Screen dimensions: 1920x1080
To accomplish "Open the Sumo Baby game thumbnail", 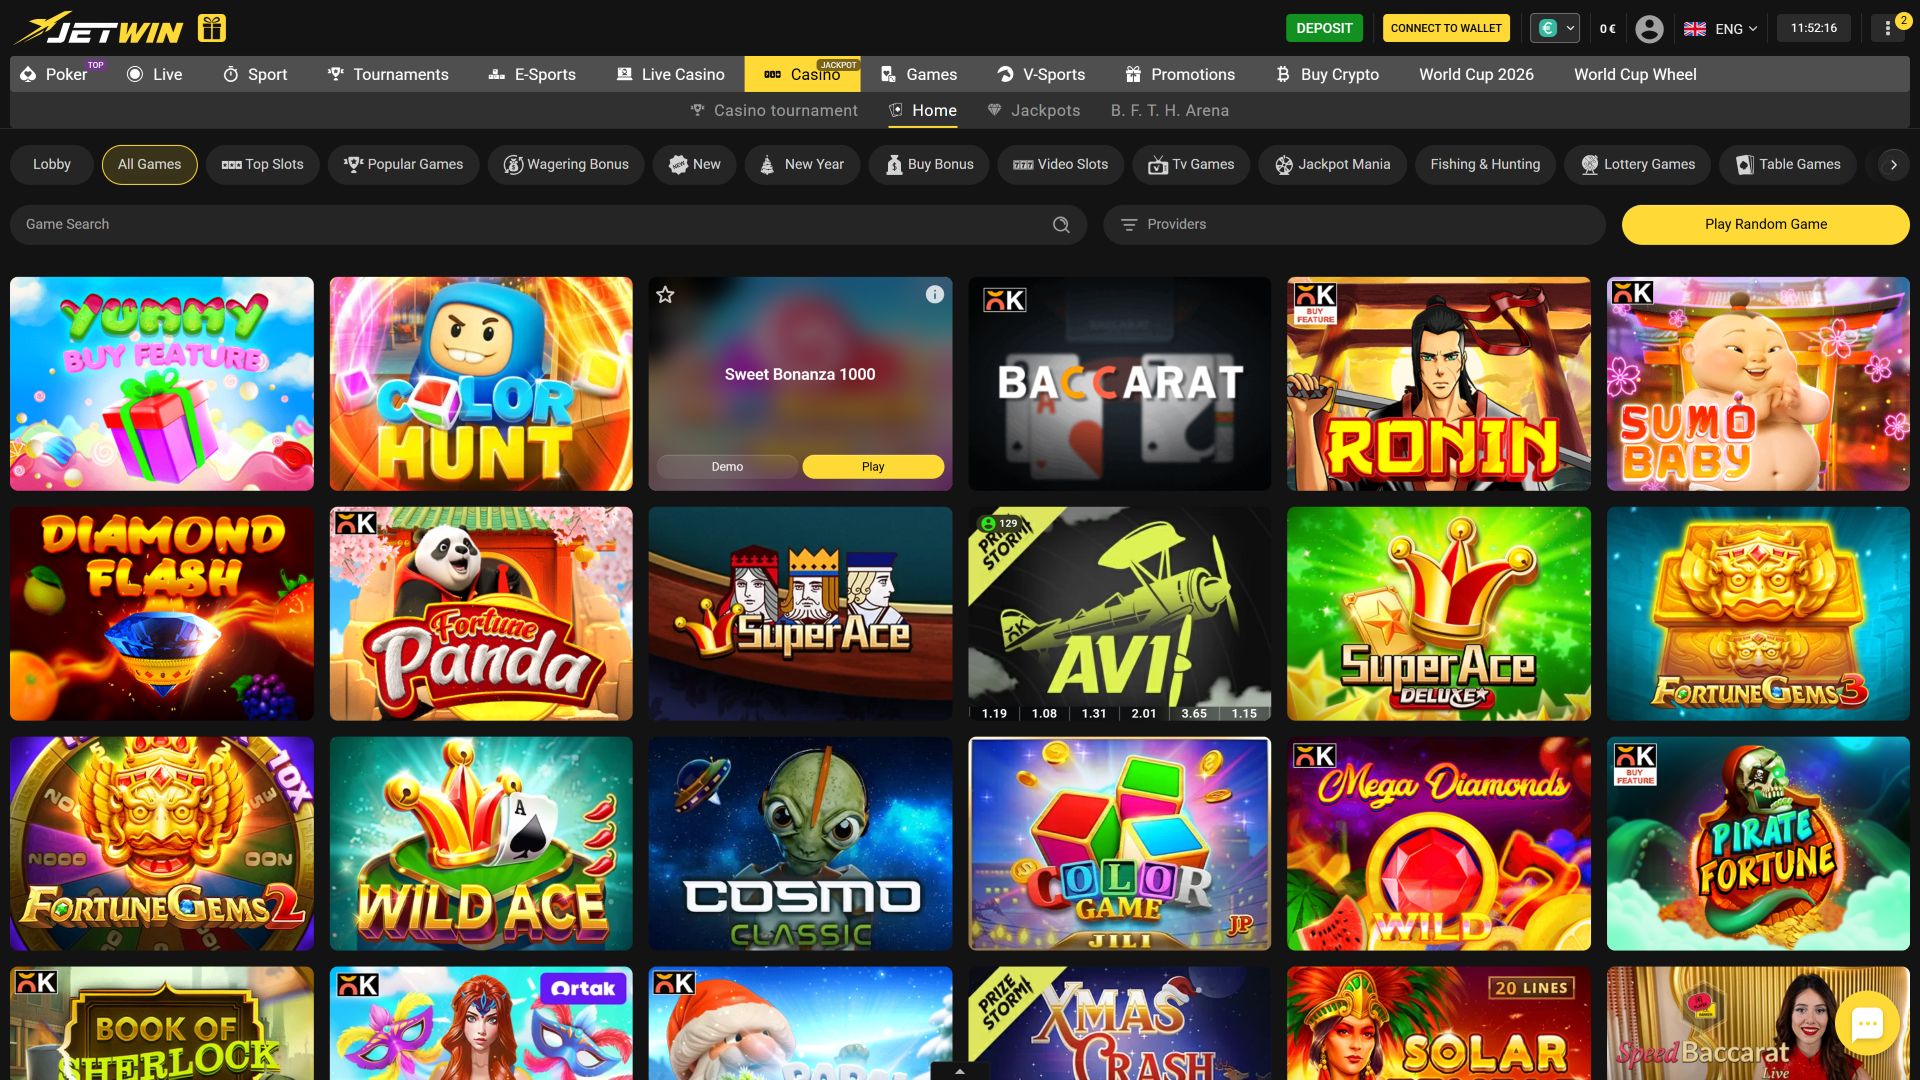I will [1758, 384].
